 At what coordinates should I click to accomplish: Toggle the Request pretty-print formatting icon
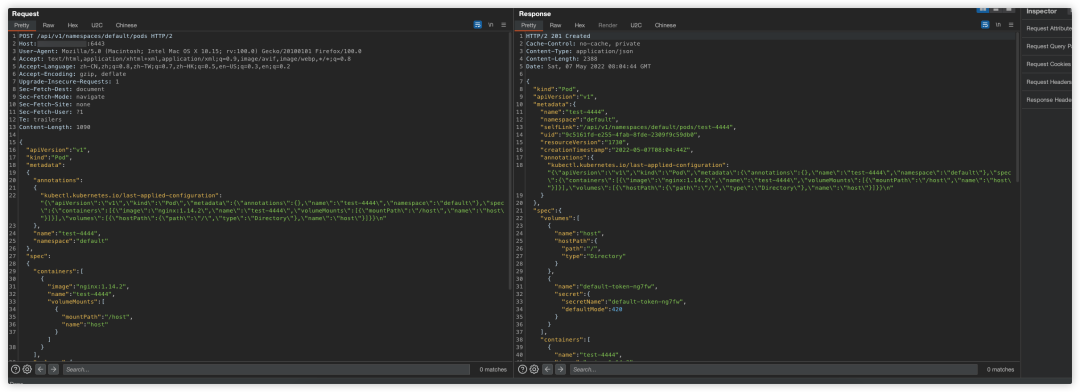tap(478, 25)
